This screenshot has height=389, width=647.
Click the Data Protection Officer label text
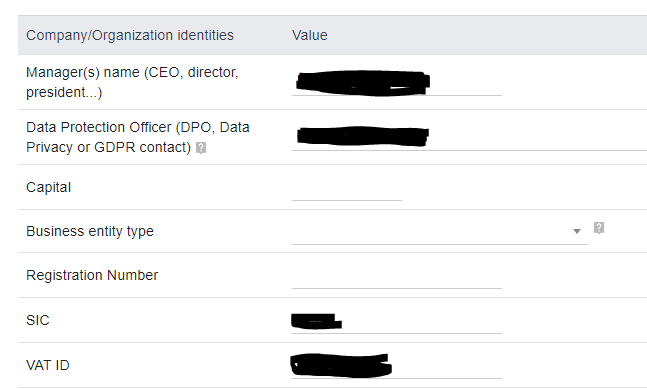click(x=137, y=137)
